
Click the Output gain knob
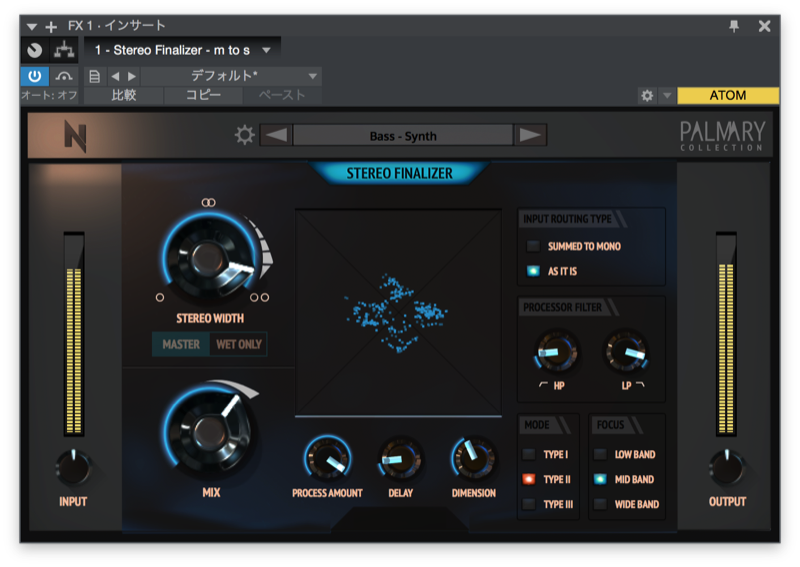[x=727, y=467]
